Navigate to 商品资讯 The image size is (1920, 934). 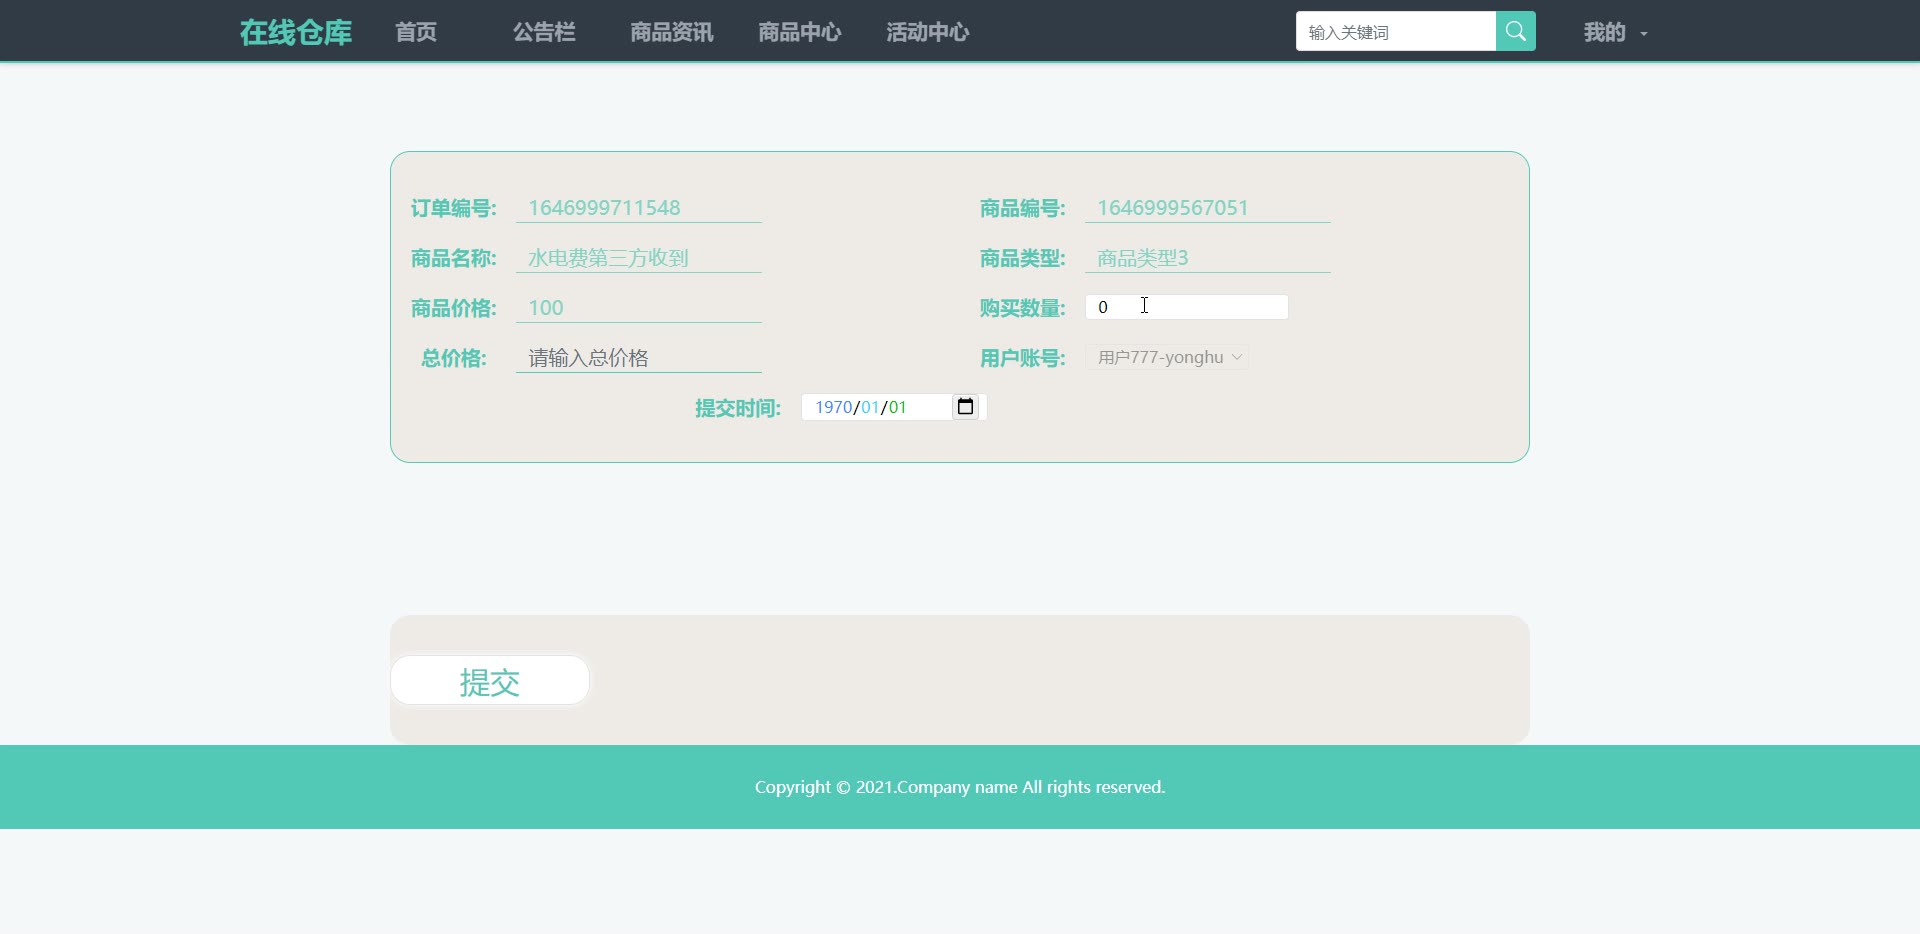671,33
